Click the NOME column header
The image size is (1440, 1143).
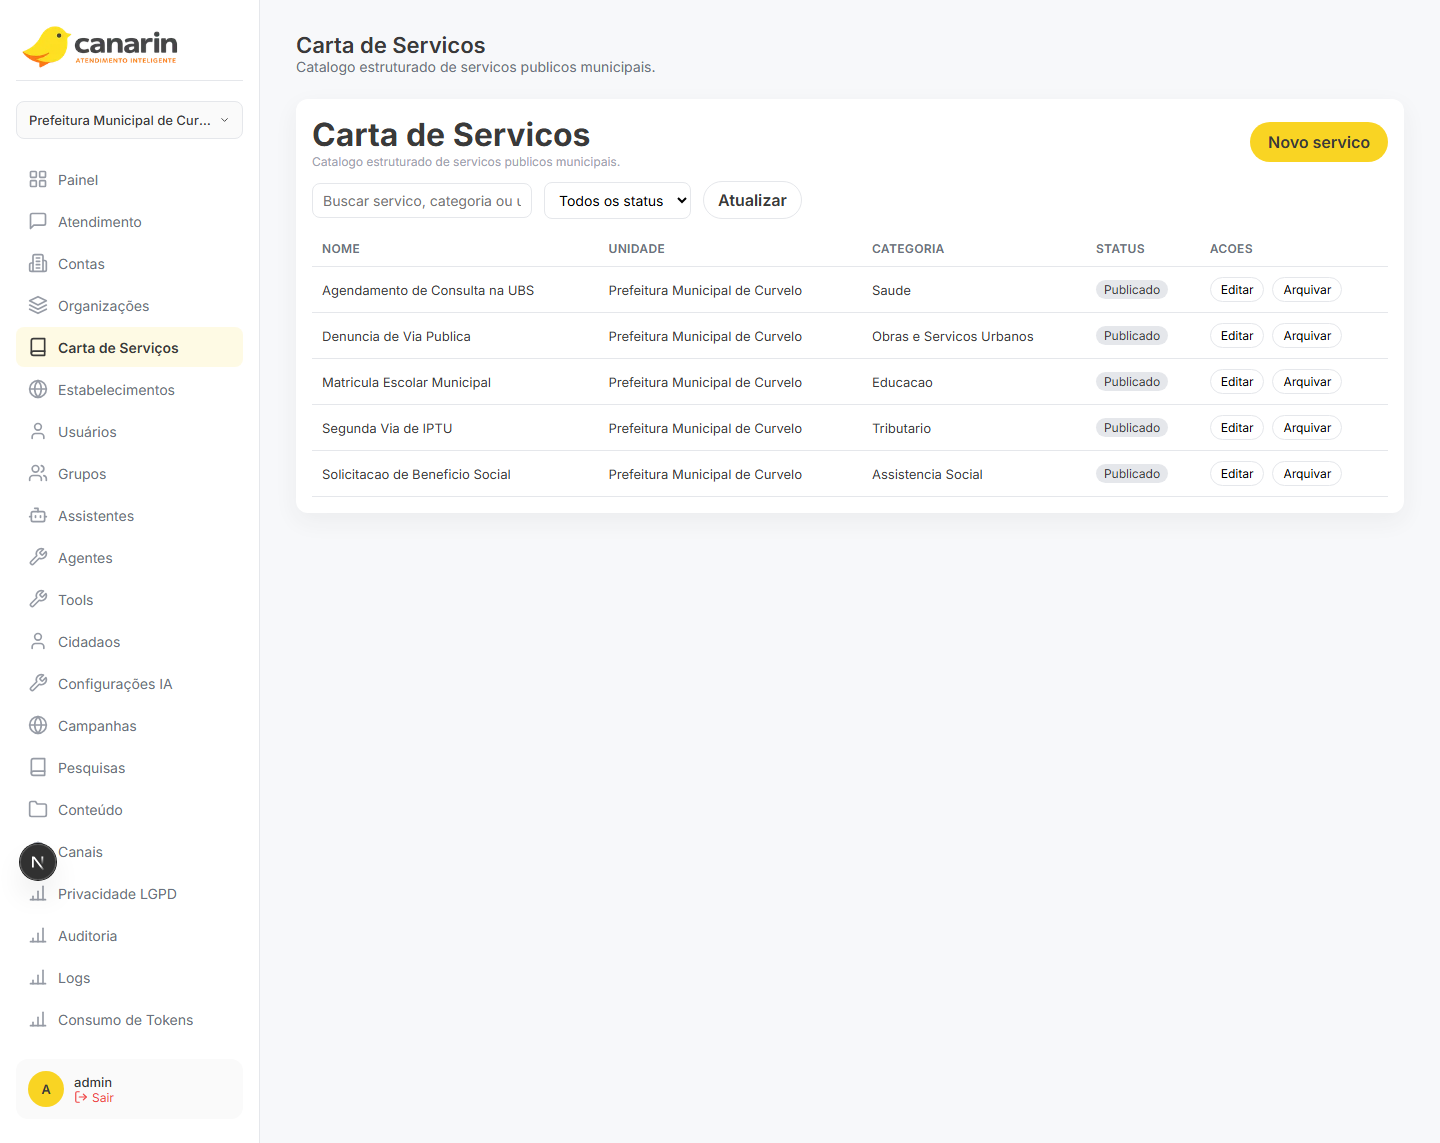[341, 249]
